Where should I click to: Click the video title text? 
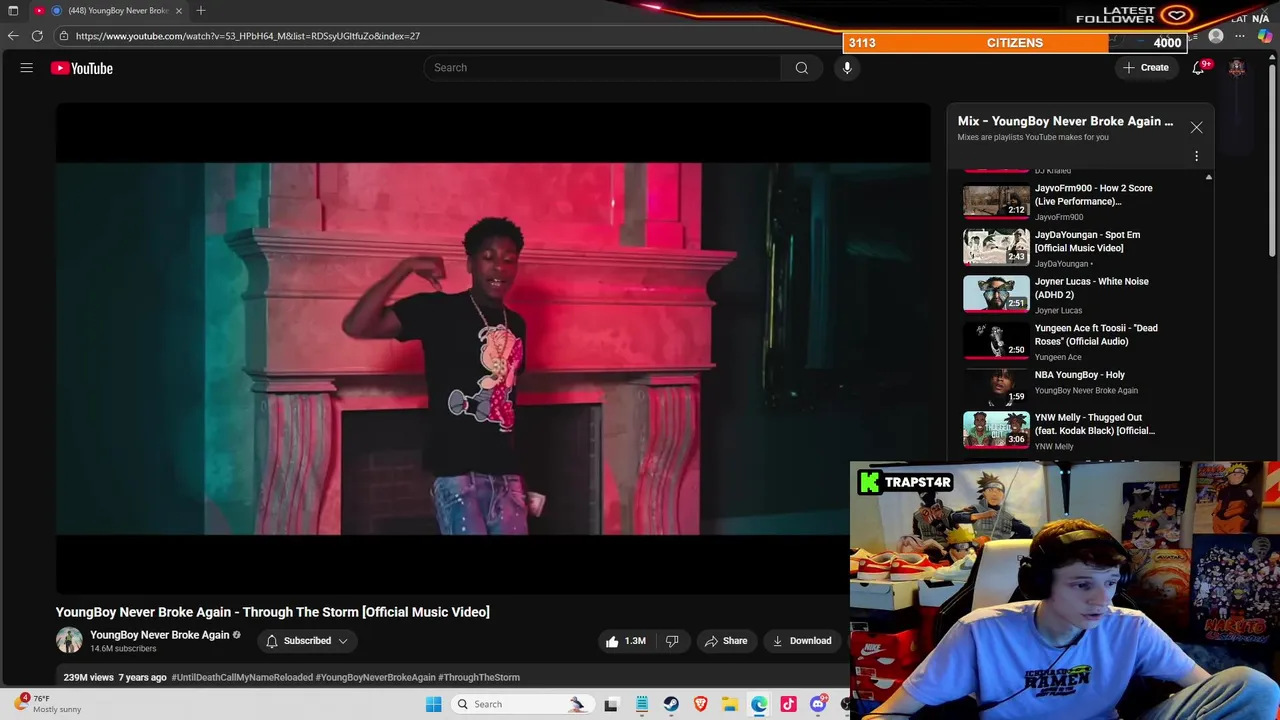[273, 612]
